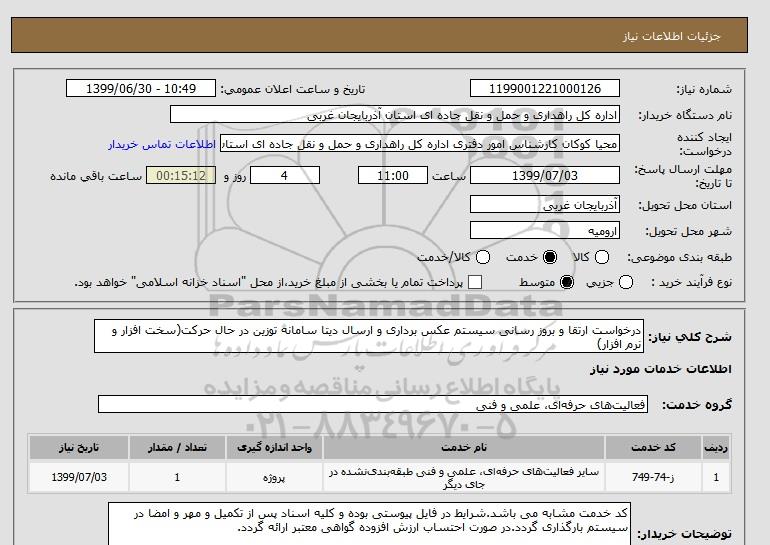The height and width of the screenshot is (545, 770).
Task: Click the شرح کلی نیاز label
Action: point(690,337)
